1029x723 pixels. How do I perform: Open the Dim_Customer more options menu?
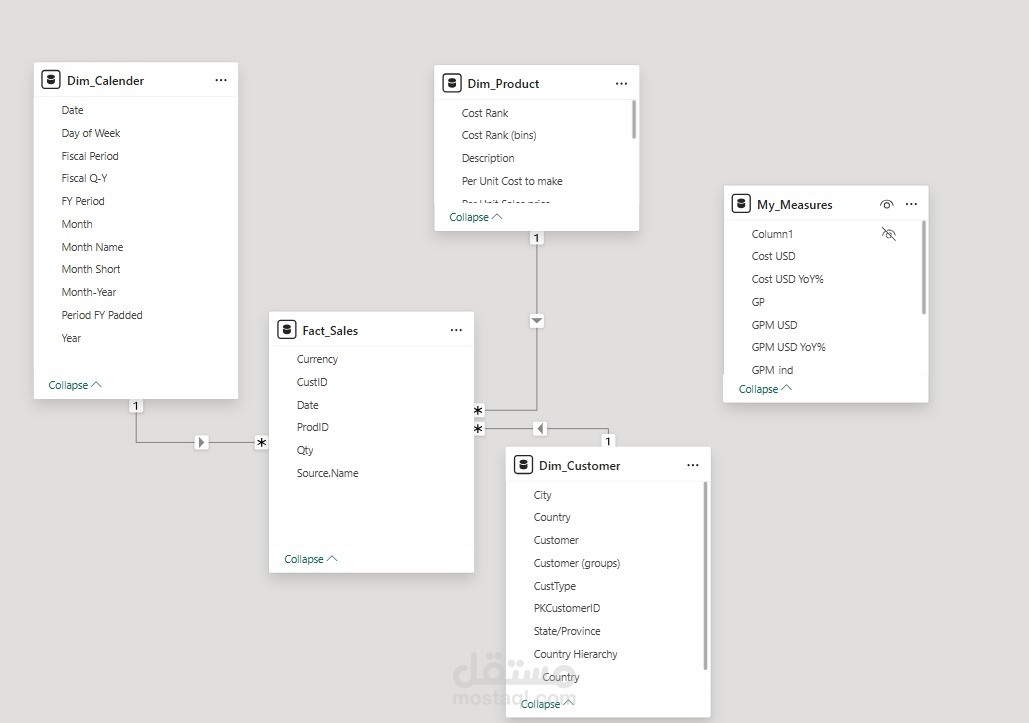coord(693,465)
